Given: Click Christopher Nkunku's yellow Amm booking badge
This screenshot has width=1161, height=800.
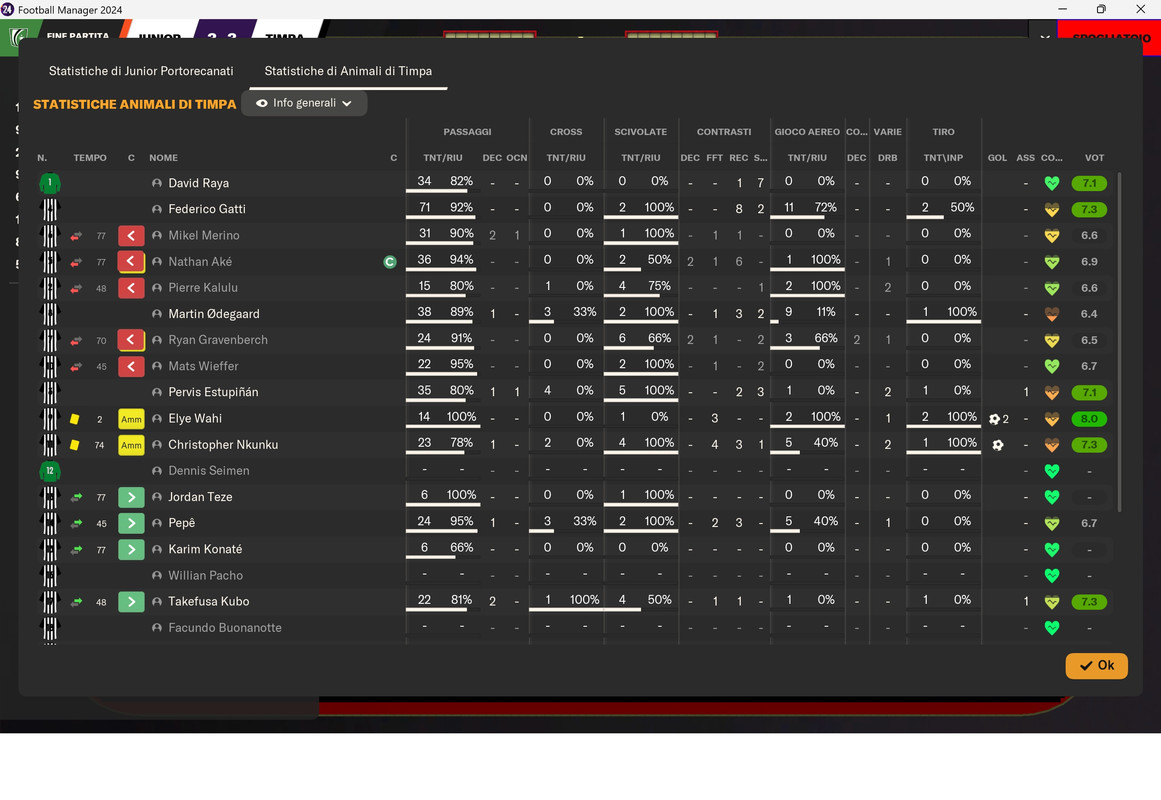Looking at the screenshot, I should (x=131, y=444).
